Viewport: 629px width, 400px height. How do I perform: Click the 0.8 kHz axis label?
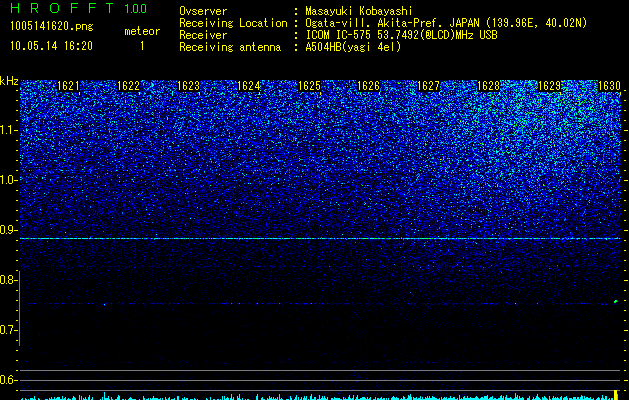click(x=8, y=280)
